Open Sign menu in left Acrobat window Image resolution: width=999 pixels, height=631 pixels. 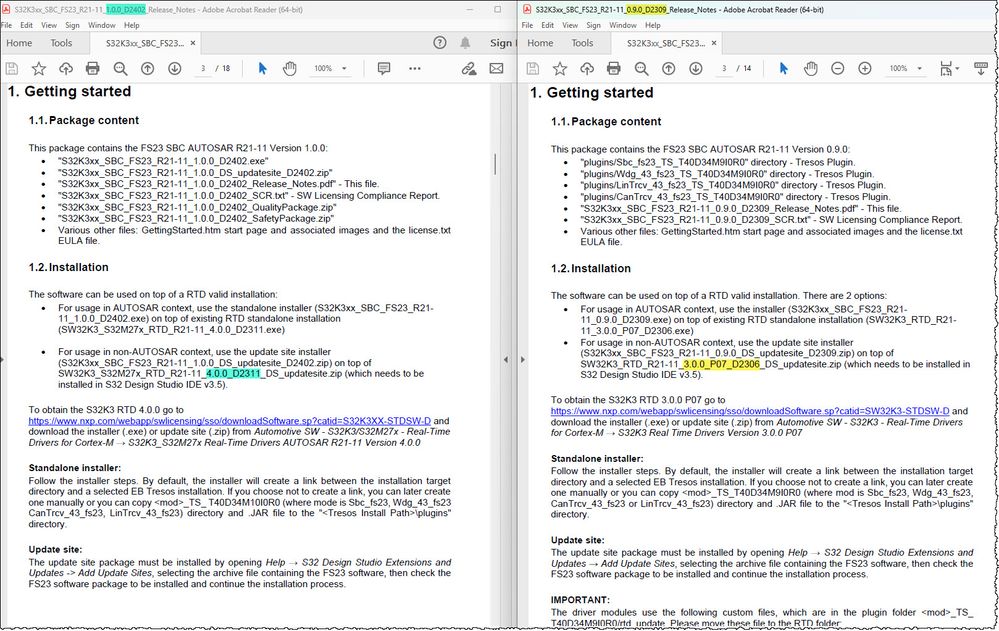coord(72,25)
